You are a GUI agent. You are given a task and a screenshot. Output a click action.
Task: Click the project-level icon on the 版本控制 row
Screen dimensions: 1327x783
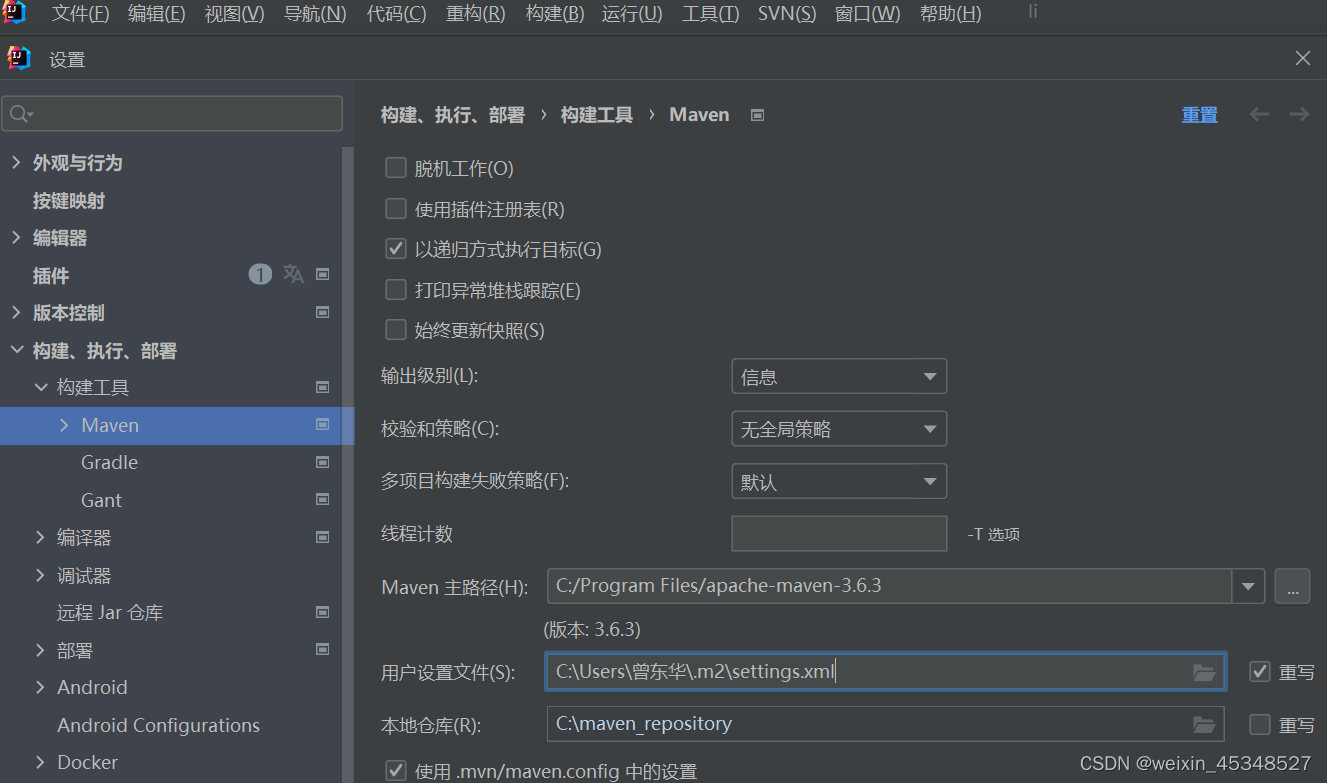point(322,312)
